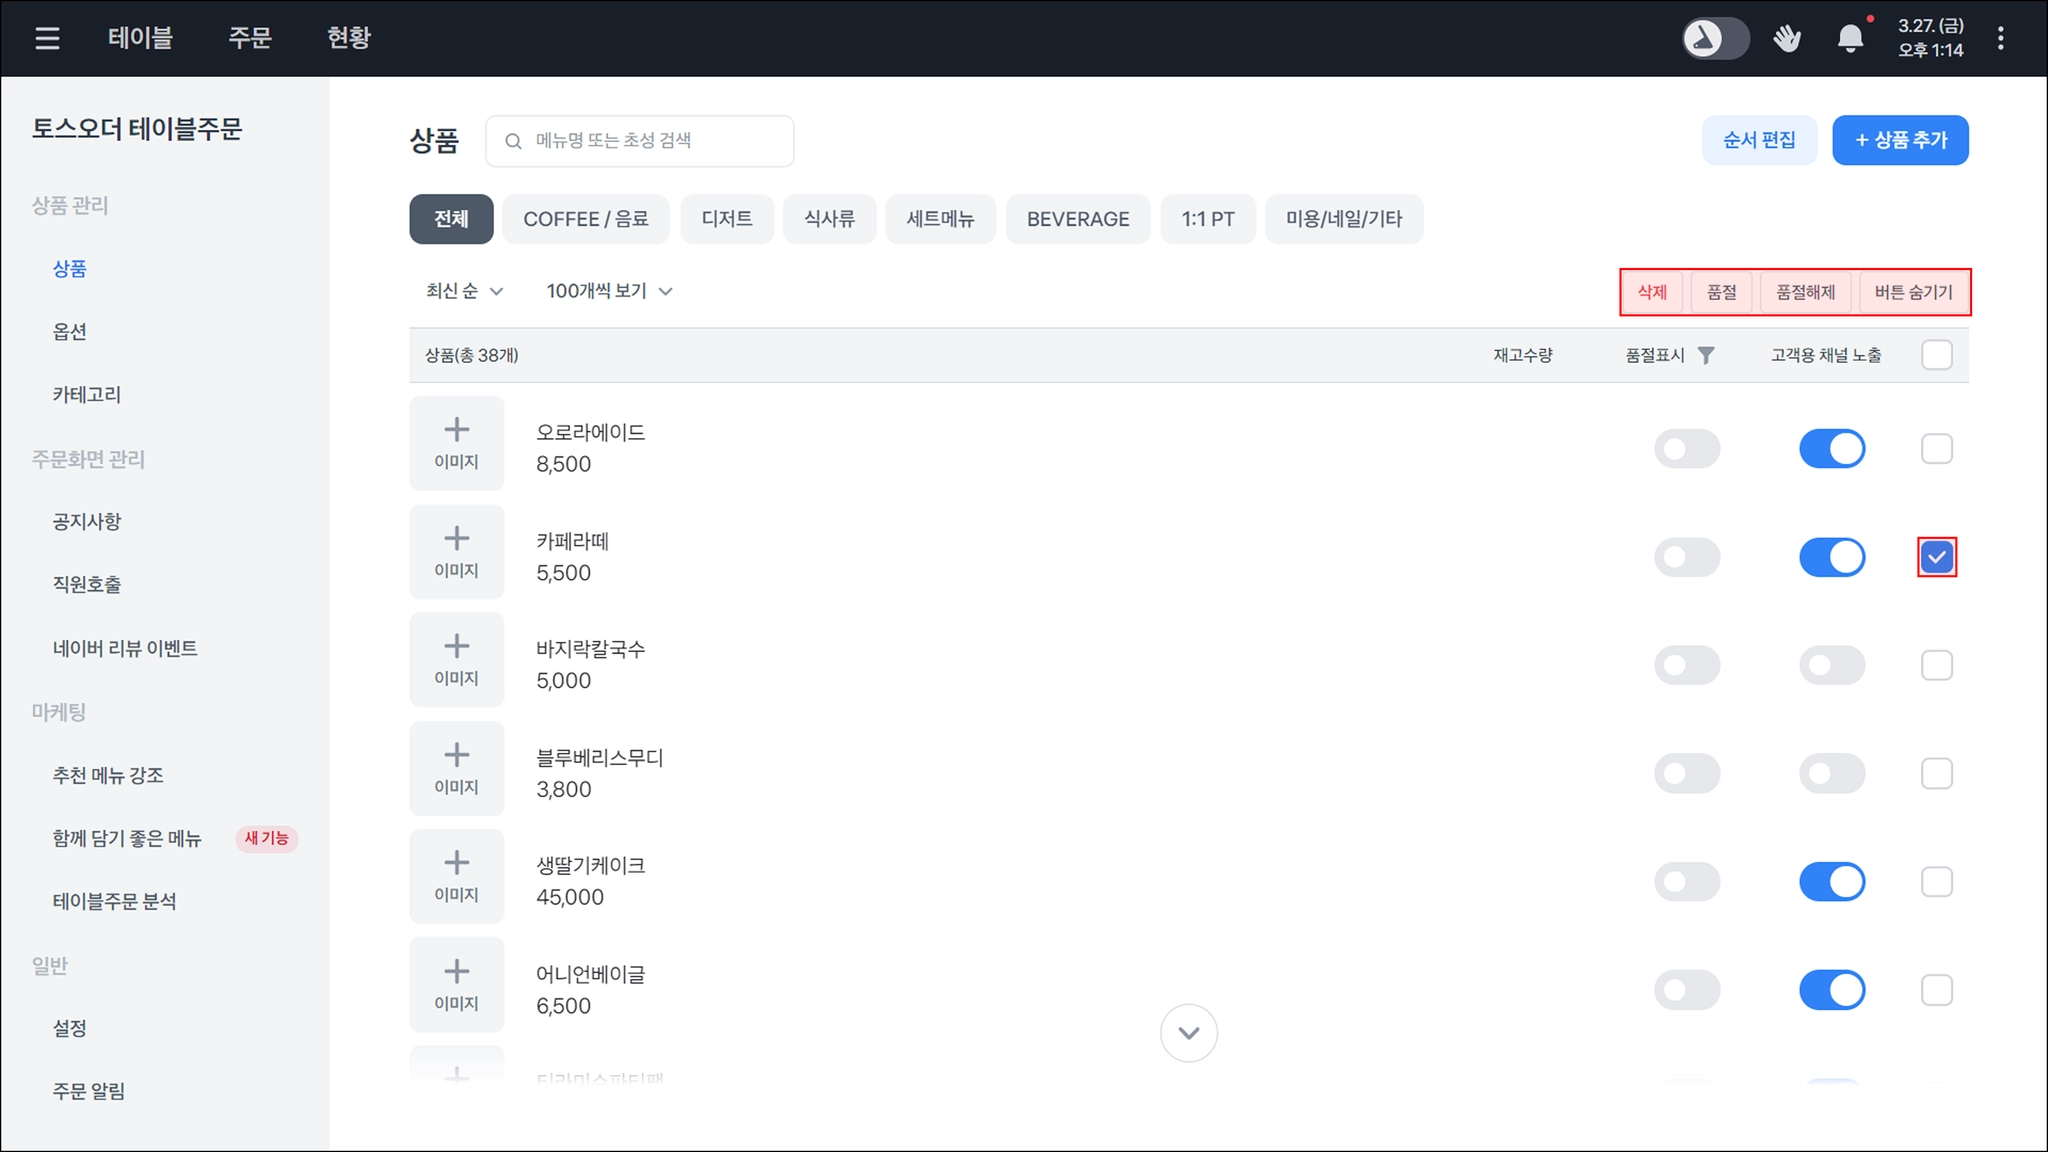Click the scroll-down chevron circle button
Viewport: 2048px width, 1152px height.
coord(1188,1033)
